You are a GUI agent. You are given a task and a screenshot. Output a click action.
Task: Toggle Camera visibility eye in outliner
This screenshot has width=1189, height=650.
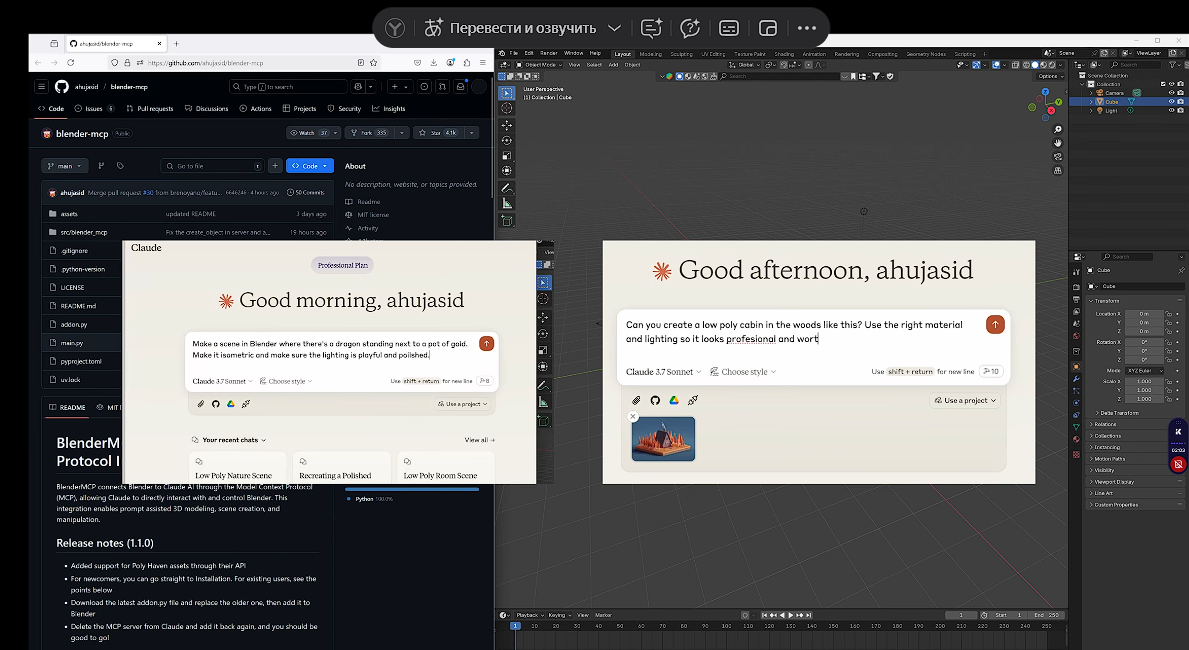pos(1171,93)
